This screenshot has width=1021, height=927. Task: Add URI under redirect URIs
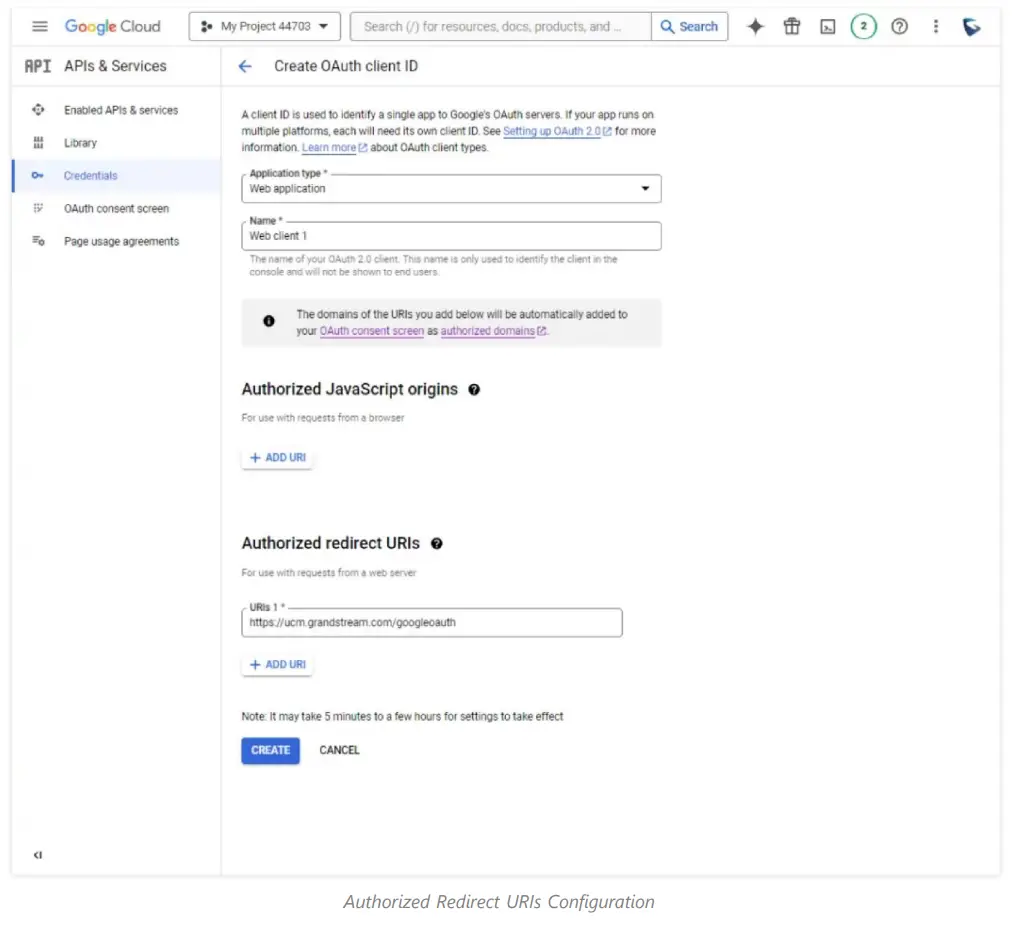click(x=278, y=665)
